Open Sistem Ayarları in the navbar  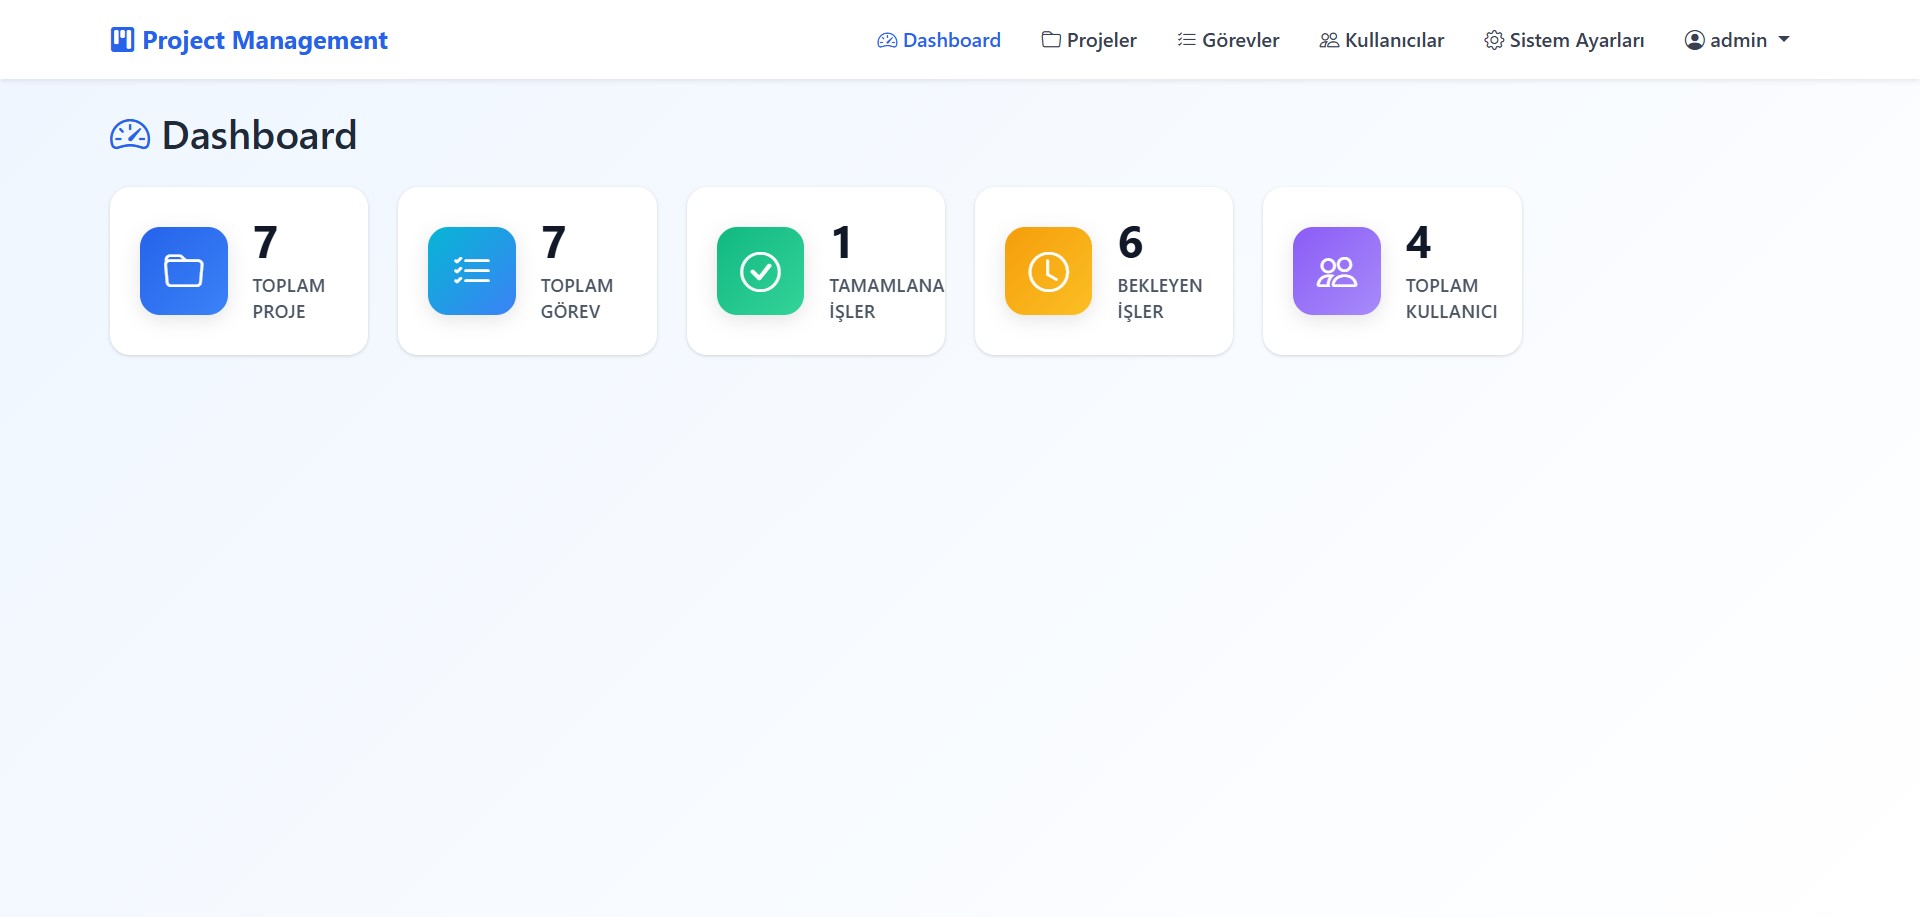[1564, 40]
